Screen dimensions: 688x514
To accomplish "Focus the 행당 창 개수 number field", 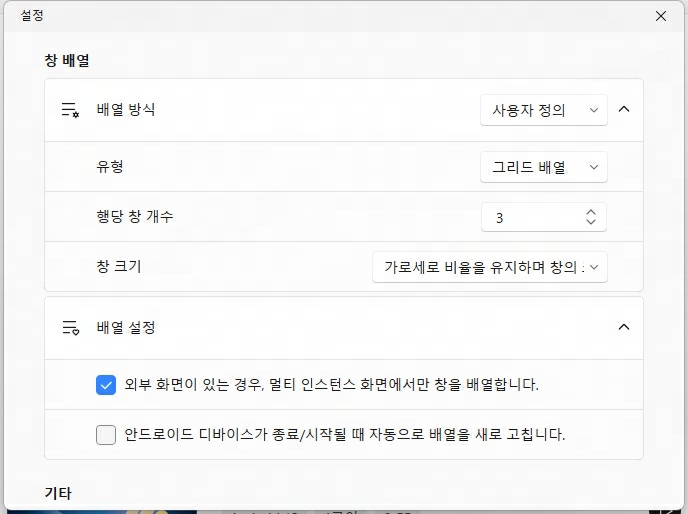I will [x=533, y=217].
